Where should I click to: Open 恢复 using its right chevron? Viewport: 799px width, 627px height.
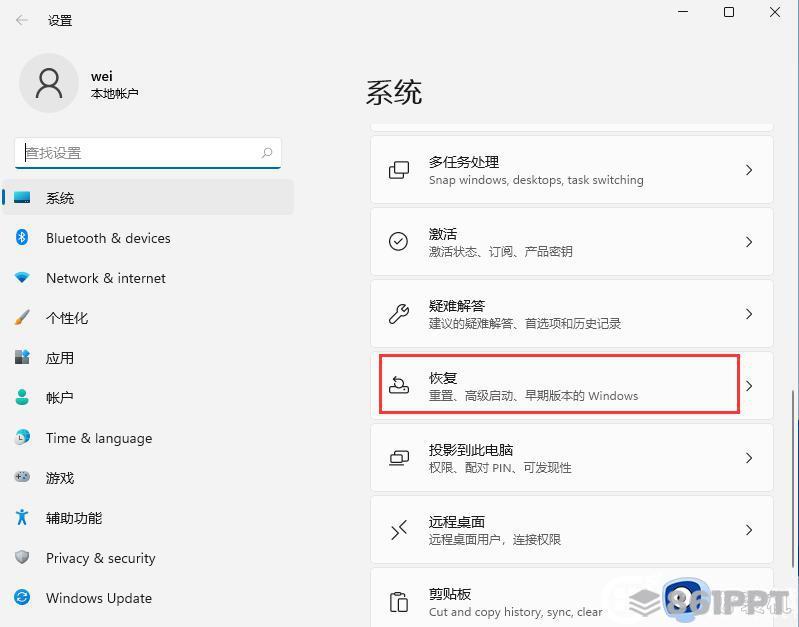point(749,386)
